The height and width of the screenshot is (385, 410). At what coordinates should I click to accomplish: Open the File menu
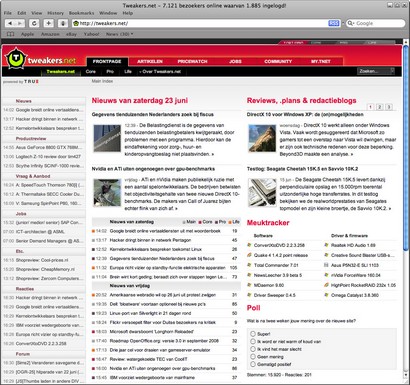pos(8,13)
